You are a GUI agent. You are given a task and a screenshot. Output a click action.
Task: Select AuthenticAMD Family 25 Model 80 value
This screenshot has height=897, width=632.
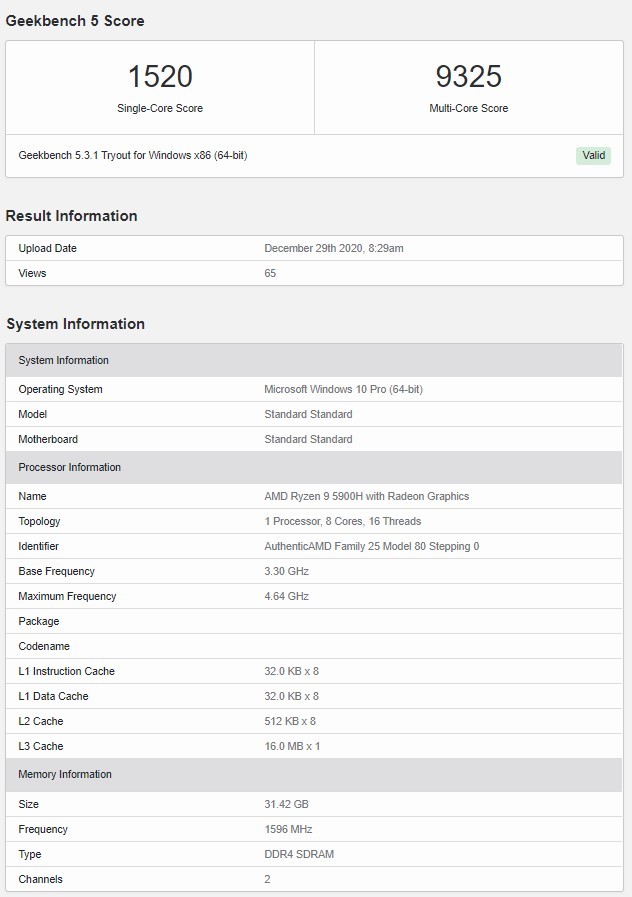pyautogui.click(x=372, y=546)
